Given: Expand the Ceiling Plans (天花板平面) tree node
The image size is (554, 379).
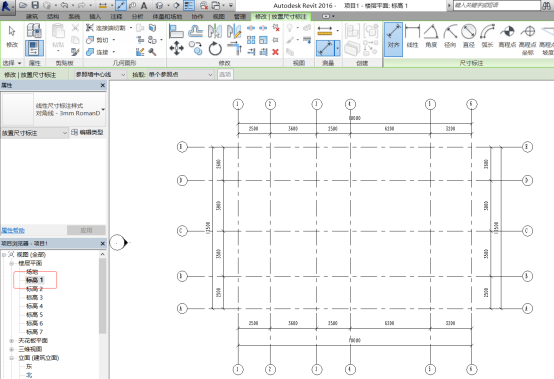Looking at the screenshot, I should (12, 340).
